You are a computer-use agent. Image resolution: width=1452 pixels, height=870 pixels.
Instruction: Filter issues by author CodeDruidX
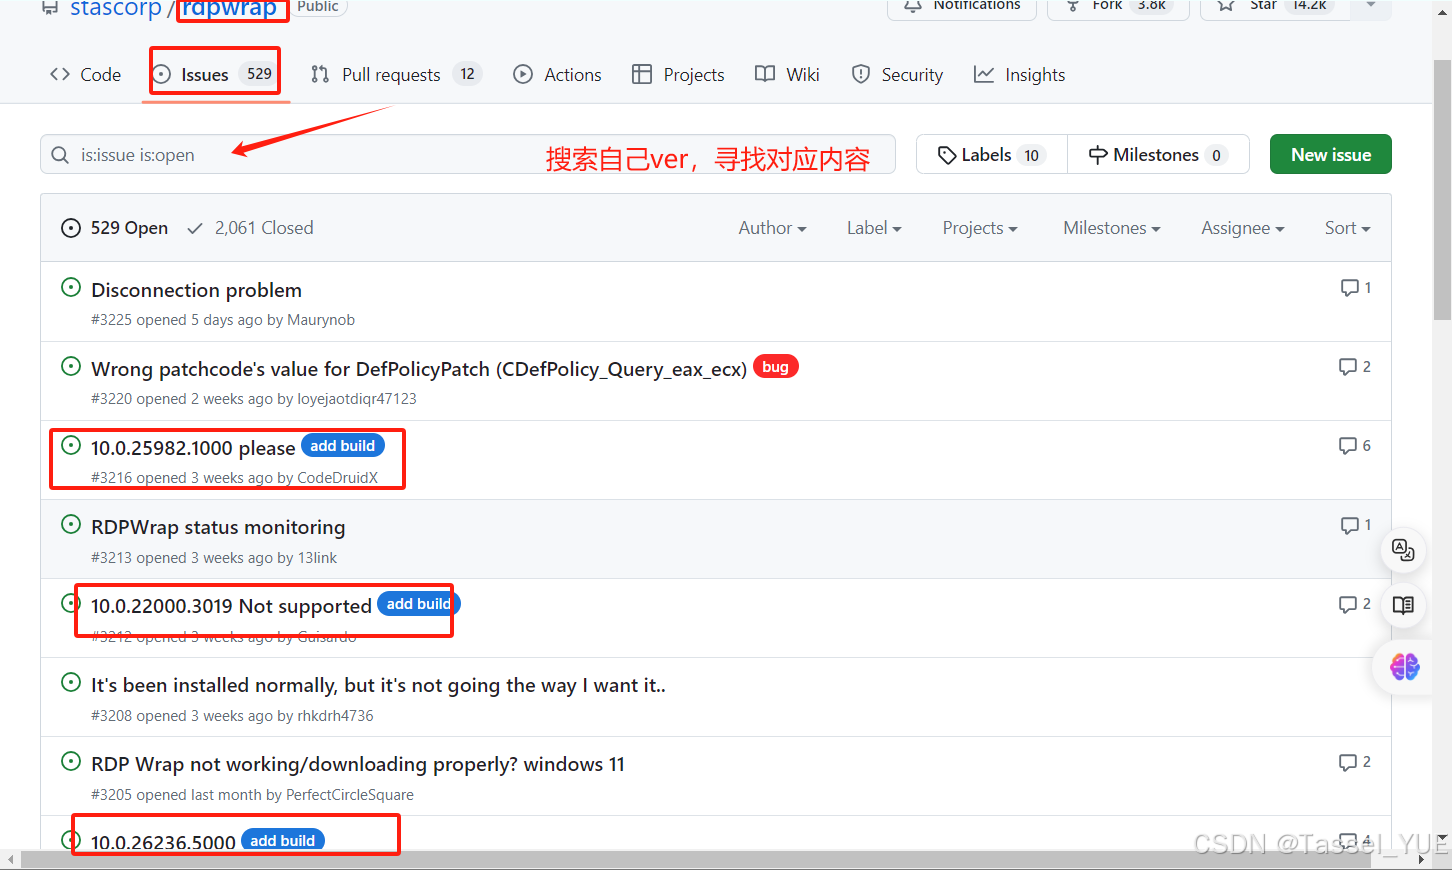coord(338,478)
